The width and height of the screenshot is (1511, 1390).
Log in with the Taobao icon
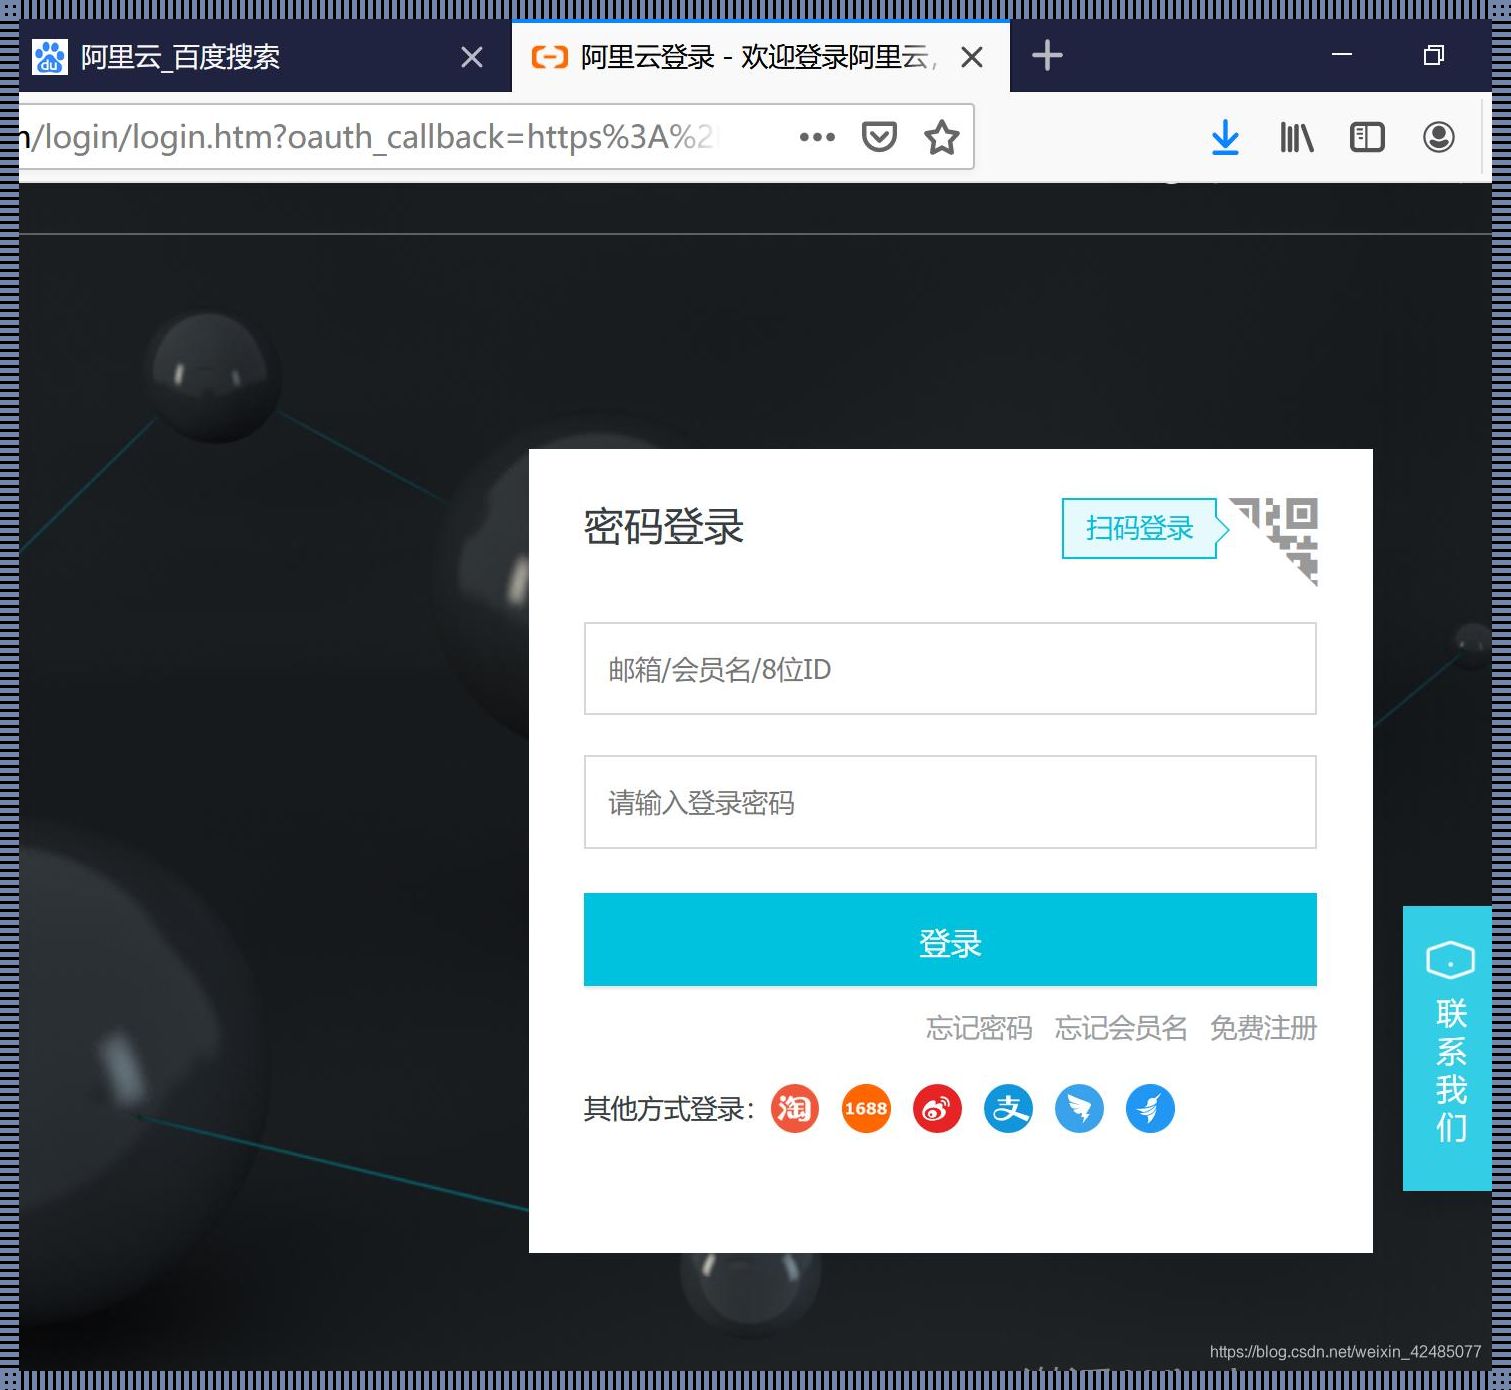click(795, 1109)
